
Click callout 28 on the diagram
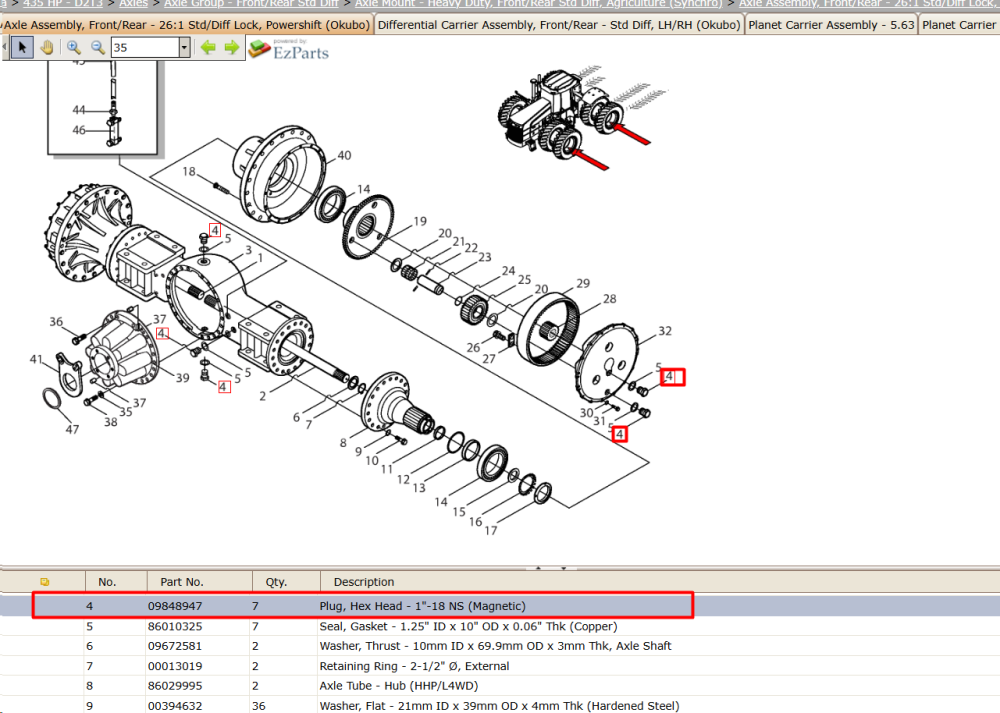coord(610,298)
